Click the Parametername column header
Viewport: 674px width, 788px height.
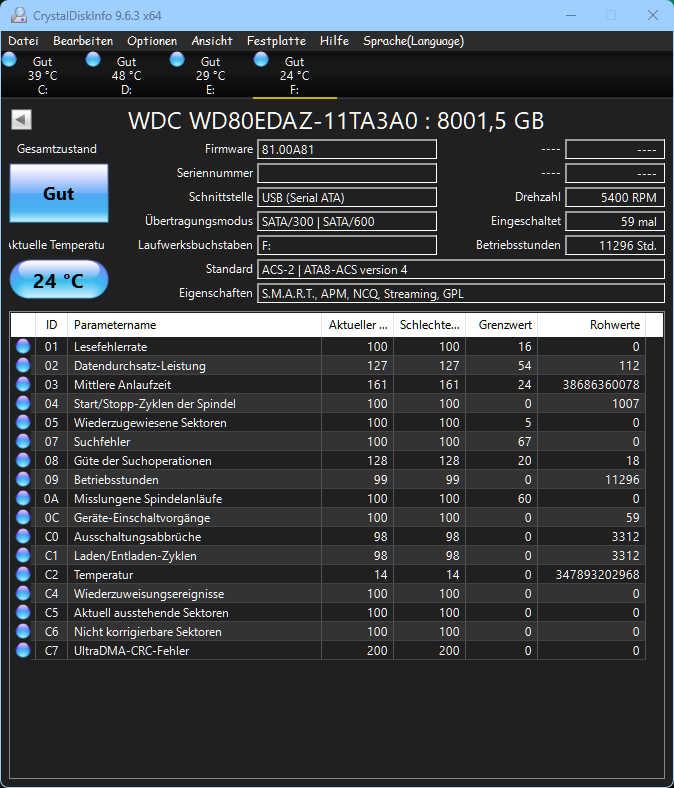click(x=195, y=325)
